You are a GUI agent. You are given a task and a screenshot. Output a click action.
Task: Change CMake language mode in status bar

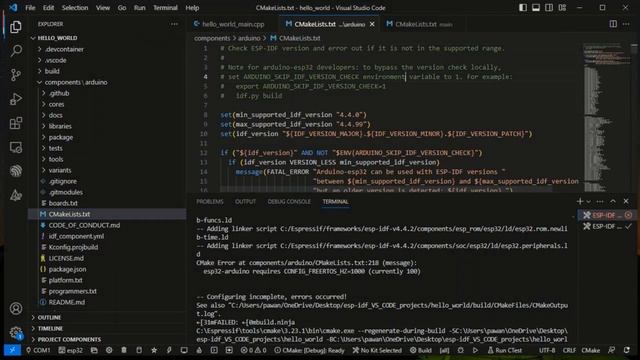(591, 350)
